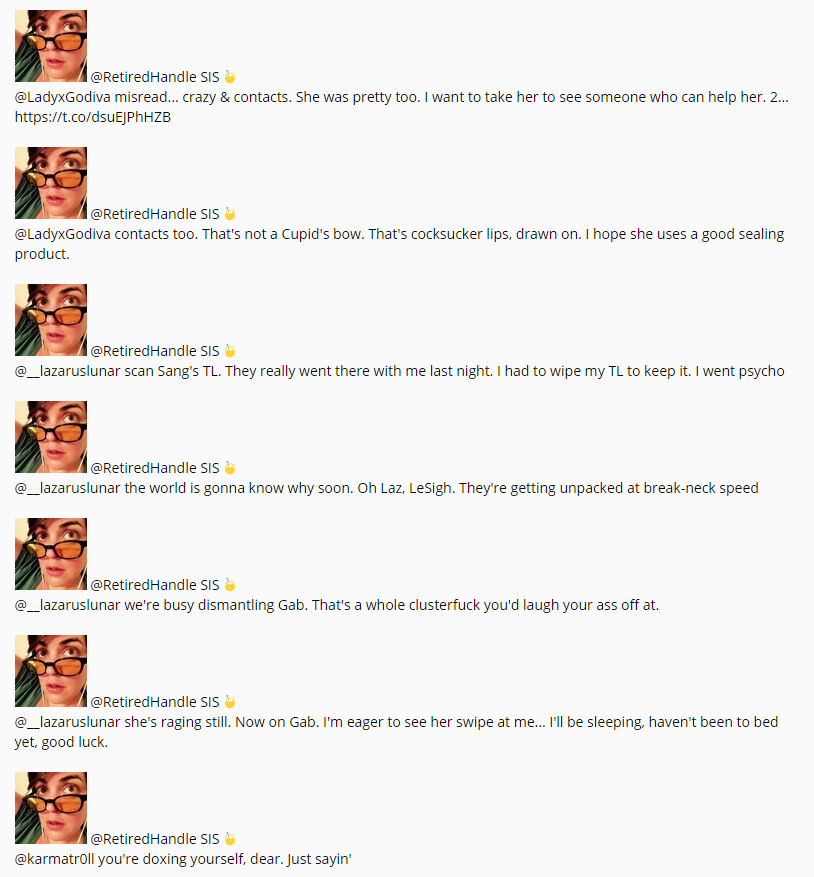
Task: Select the profile picture on the 'dismantling Gab' tweet
Action: click(51, 554)
